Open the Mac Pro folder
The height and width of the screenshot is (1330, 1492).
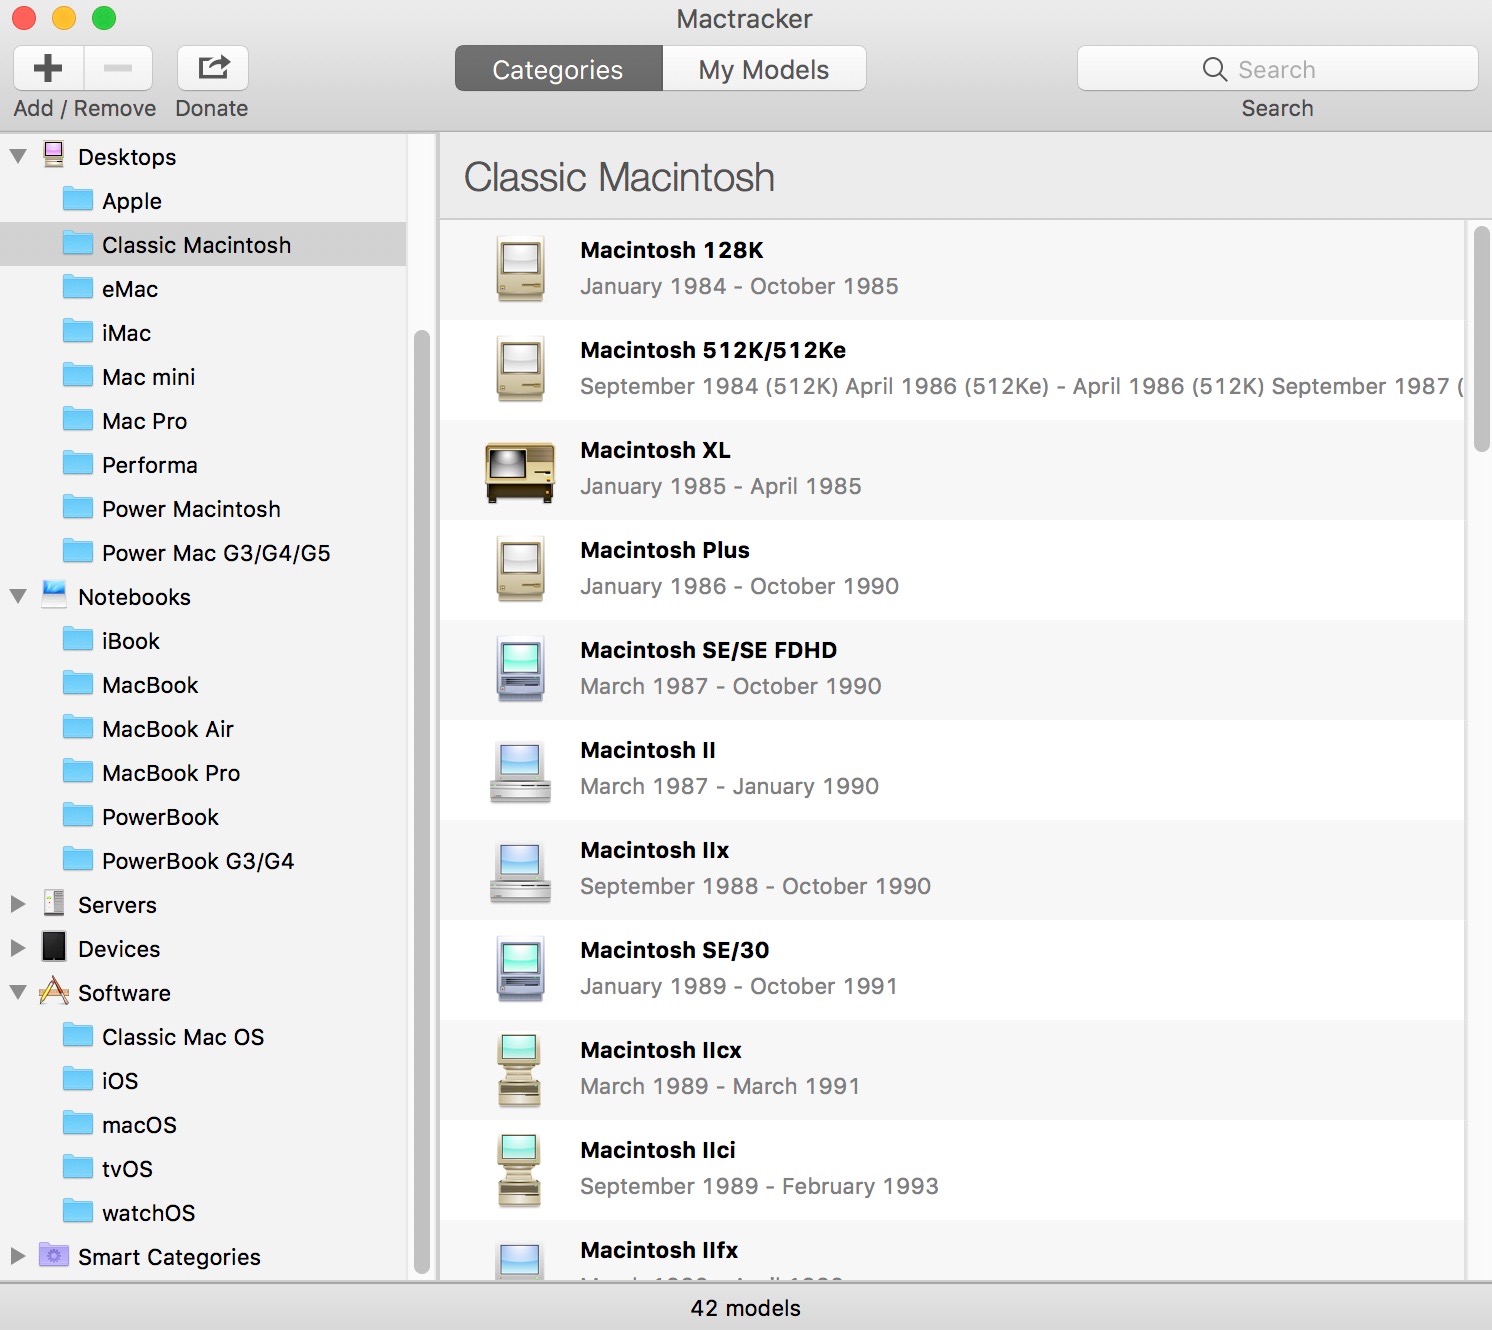(203, 421)
